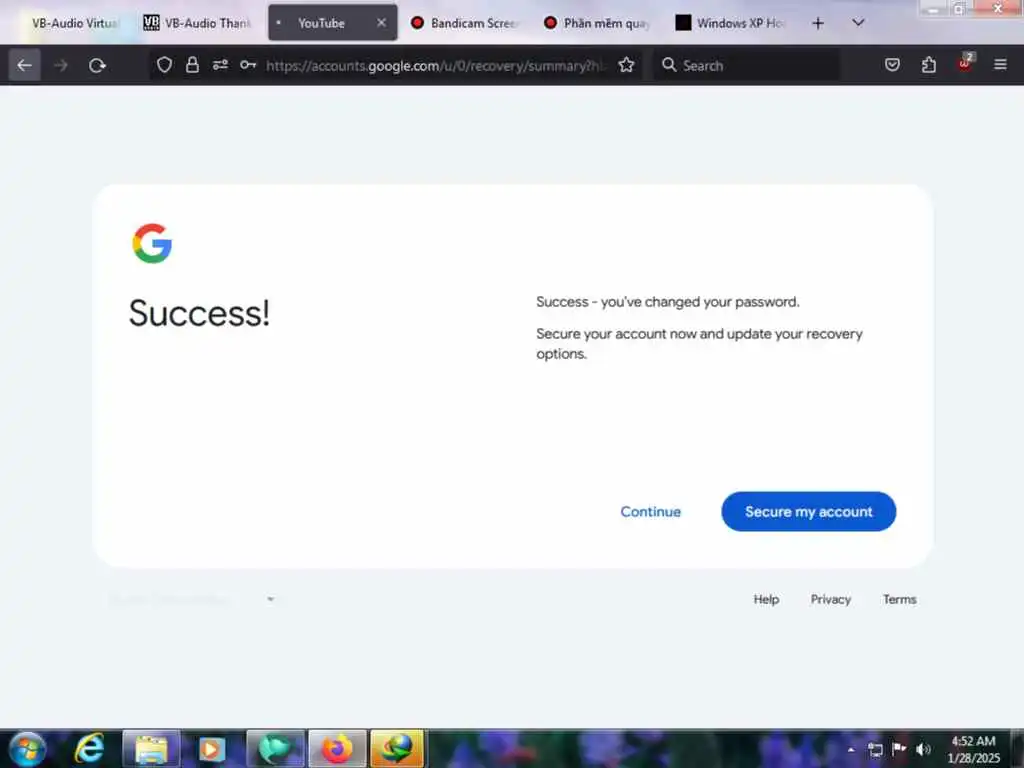The width and height of the screenshot is (1024, 768).
Task: Click the Secure my account button
Action: tap(808, 511)
